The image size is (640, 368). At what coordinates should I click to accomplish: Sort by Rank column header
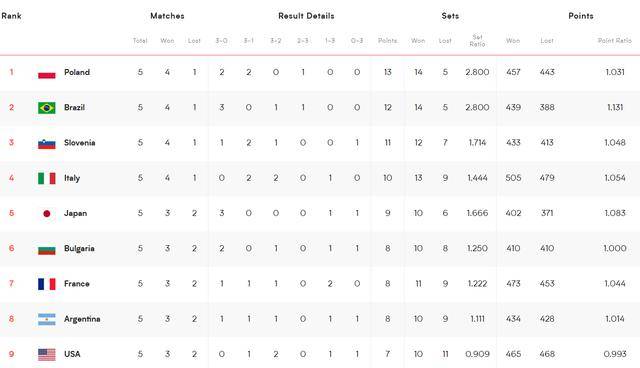11,16
